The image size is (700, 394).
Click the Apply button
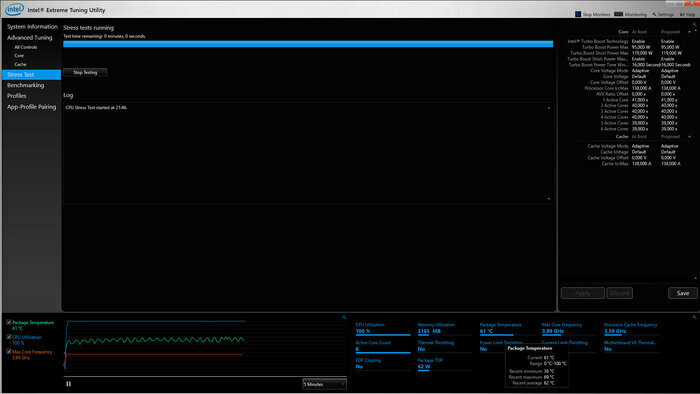tap(583, 293)
